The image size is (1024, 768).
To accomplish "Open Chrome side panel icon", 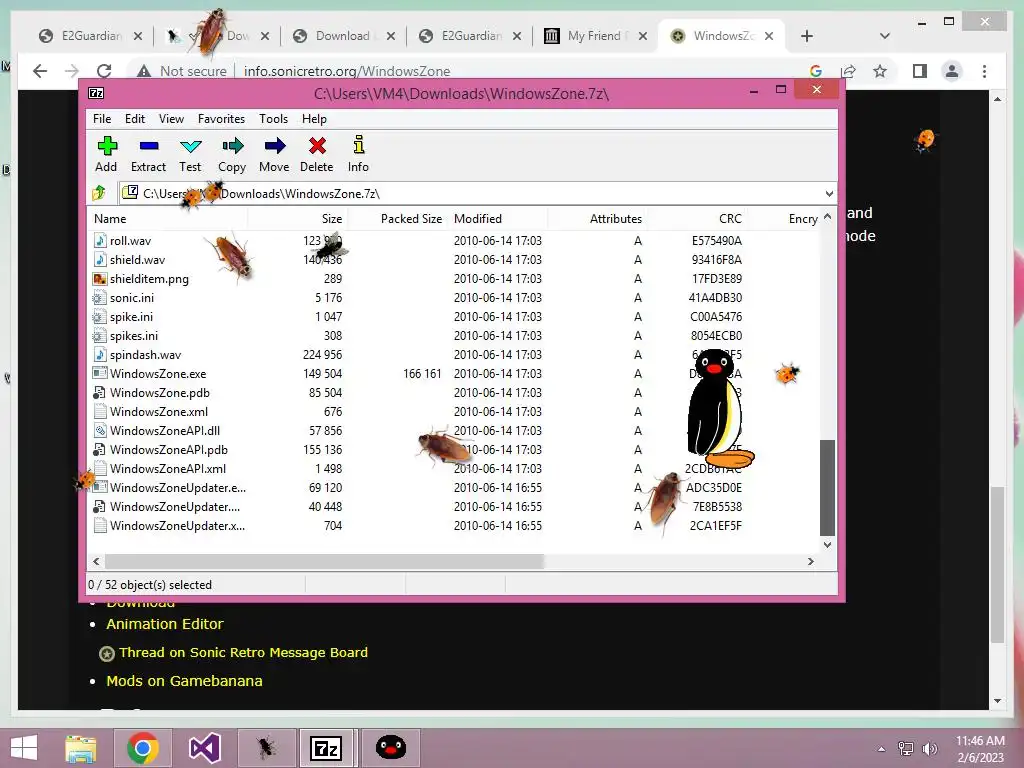I will [920, 71].
